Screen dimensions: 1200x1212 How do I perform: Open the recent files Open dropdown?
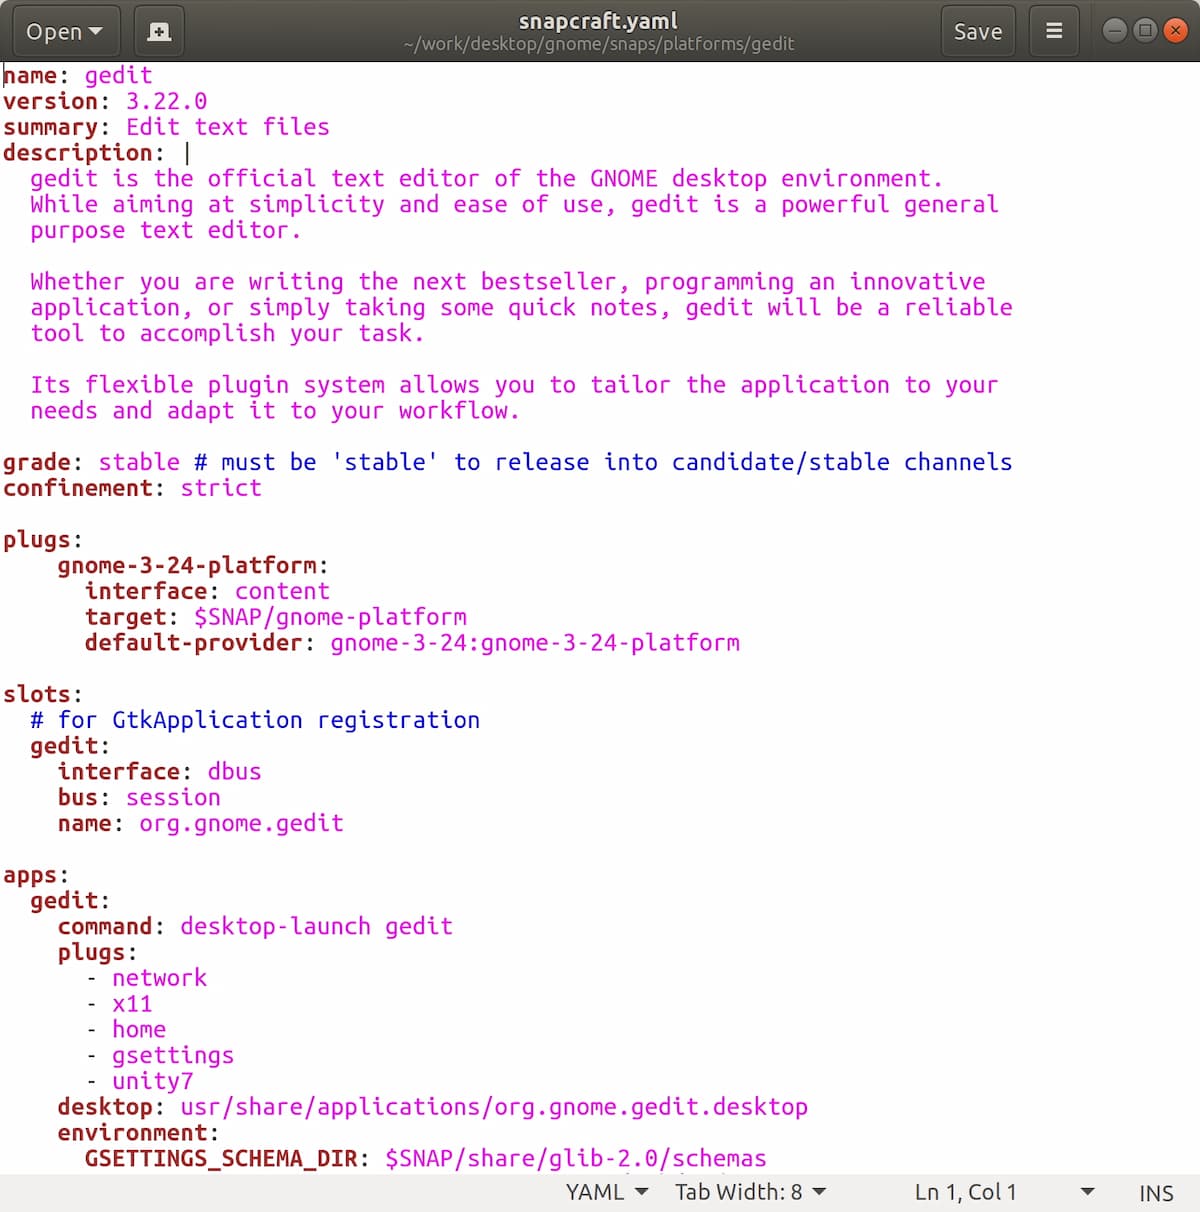66,31
